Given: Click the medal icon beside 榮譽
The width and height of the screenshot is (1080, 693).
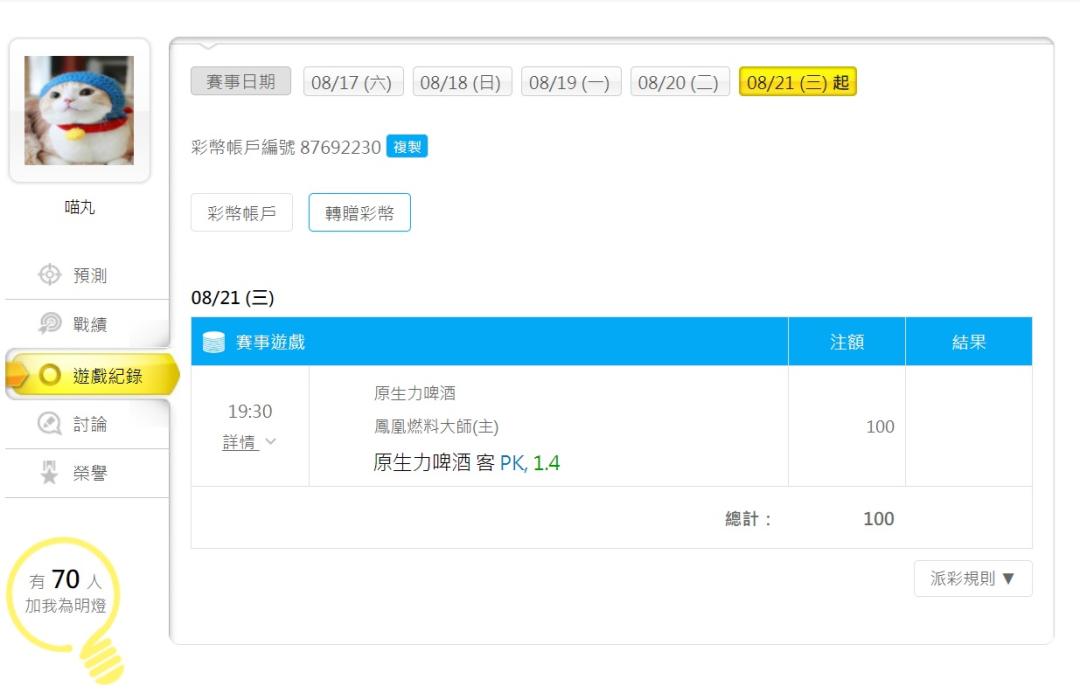Looking at the screenshot, I should (50, 473).
